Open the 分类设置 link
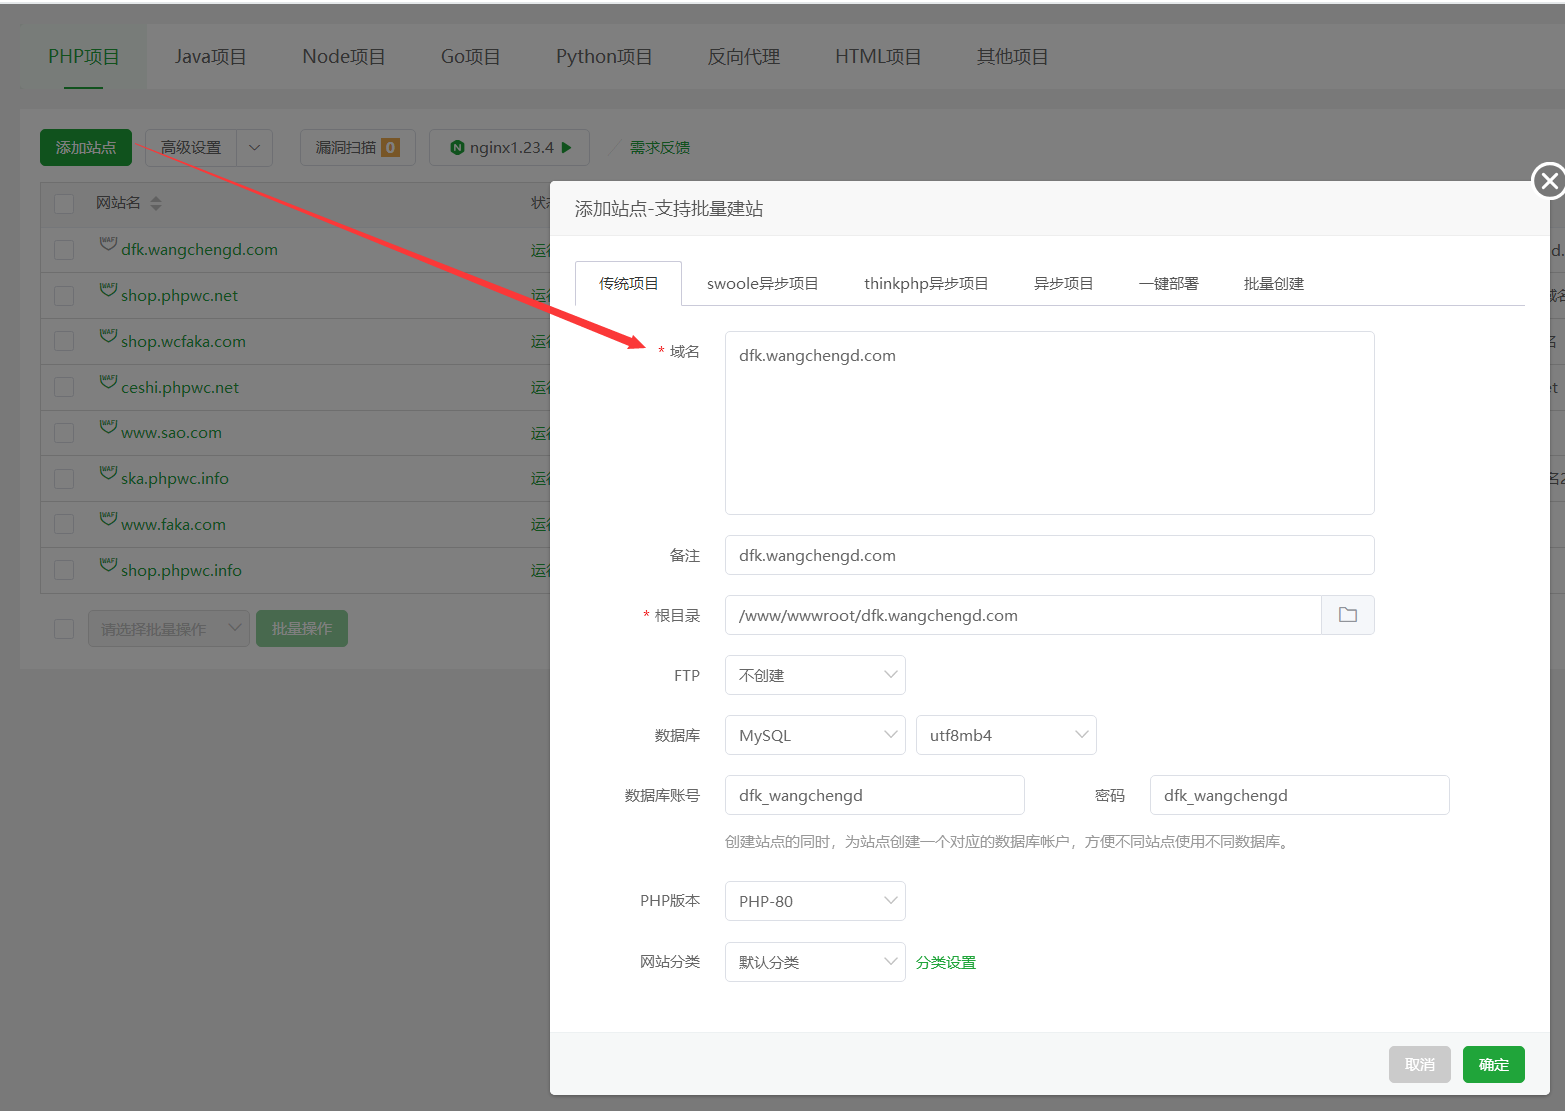Screen dimensions: 1565x1111 point(946,962)
